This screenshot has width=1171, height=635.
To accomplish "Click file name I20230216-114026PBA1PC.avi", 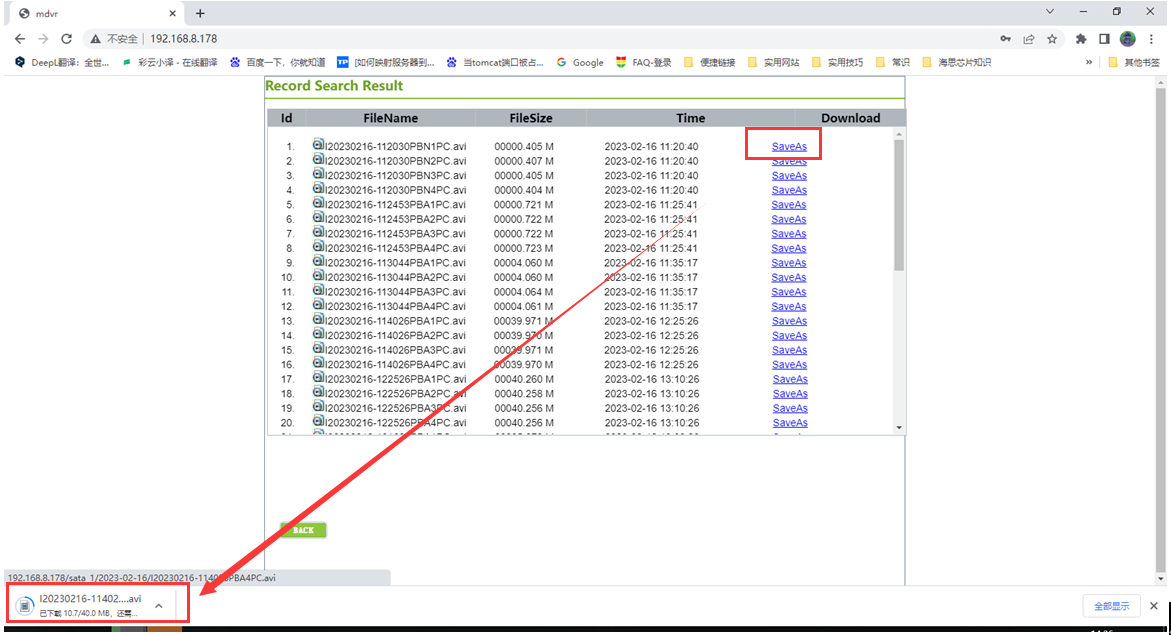I will coord(395,320).
